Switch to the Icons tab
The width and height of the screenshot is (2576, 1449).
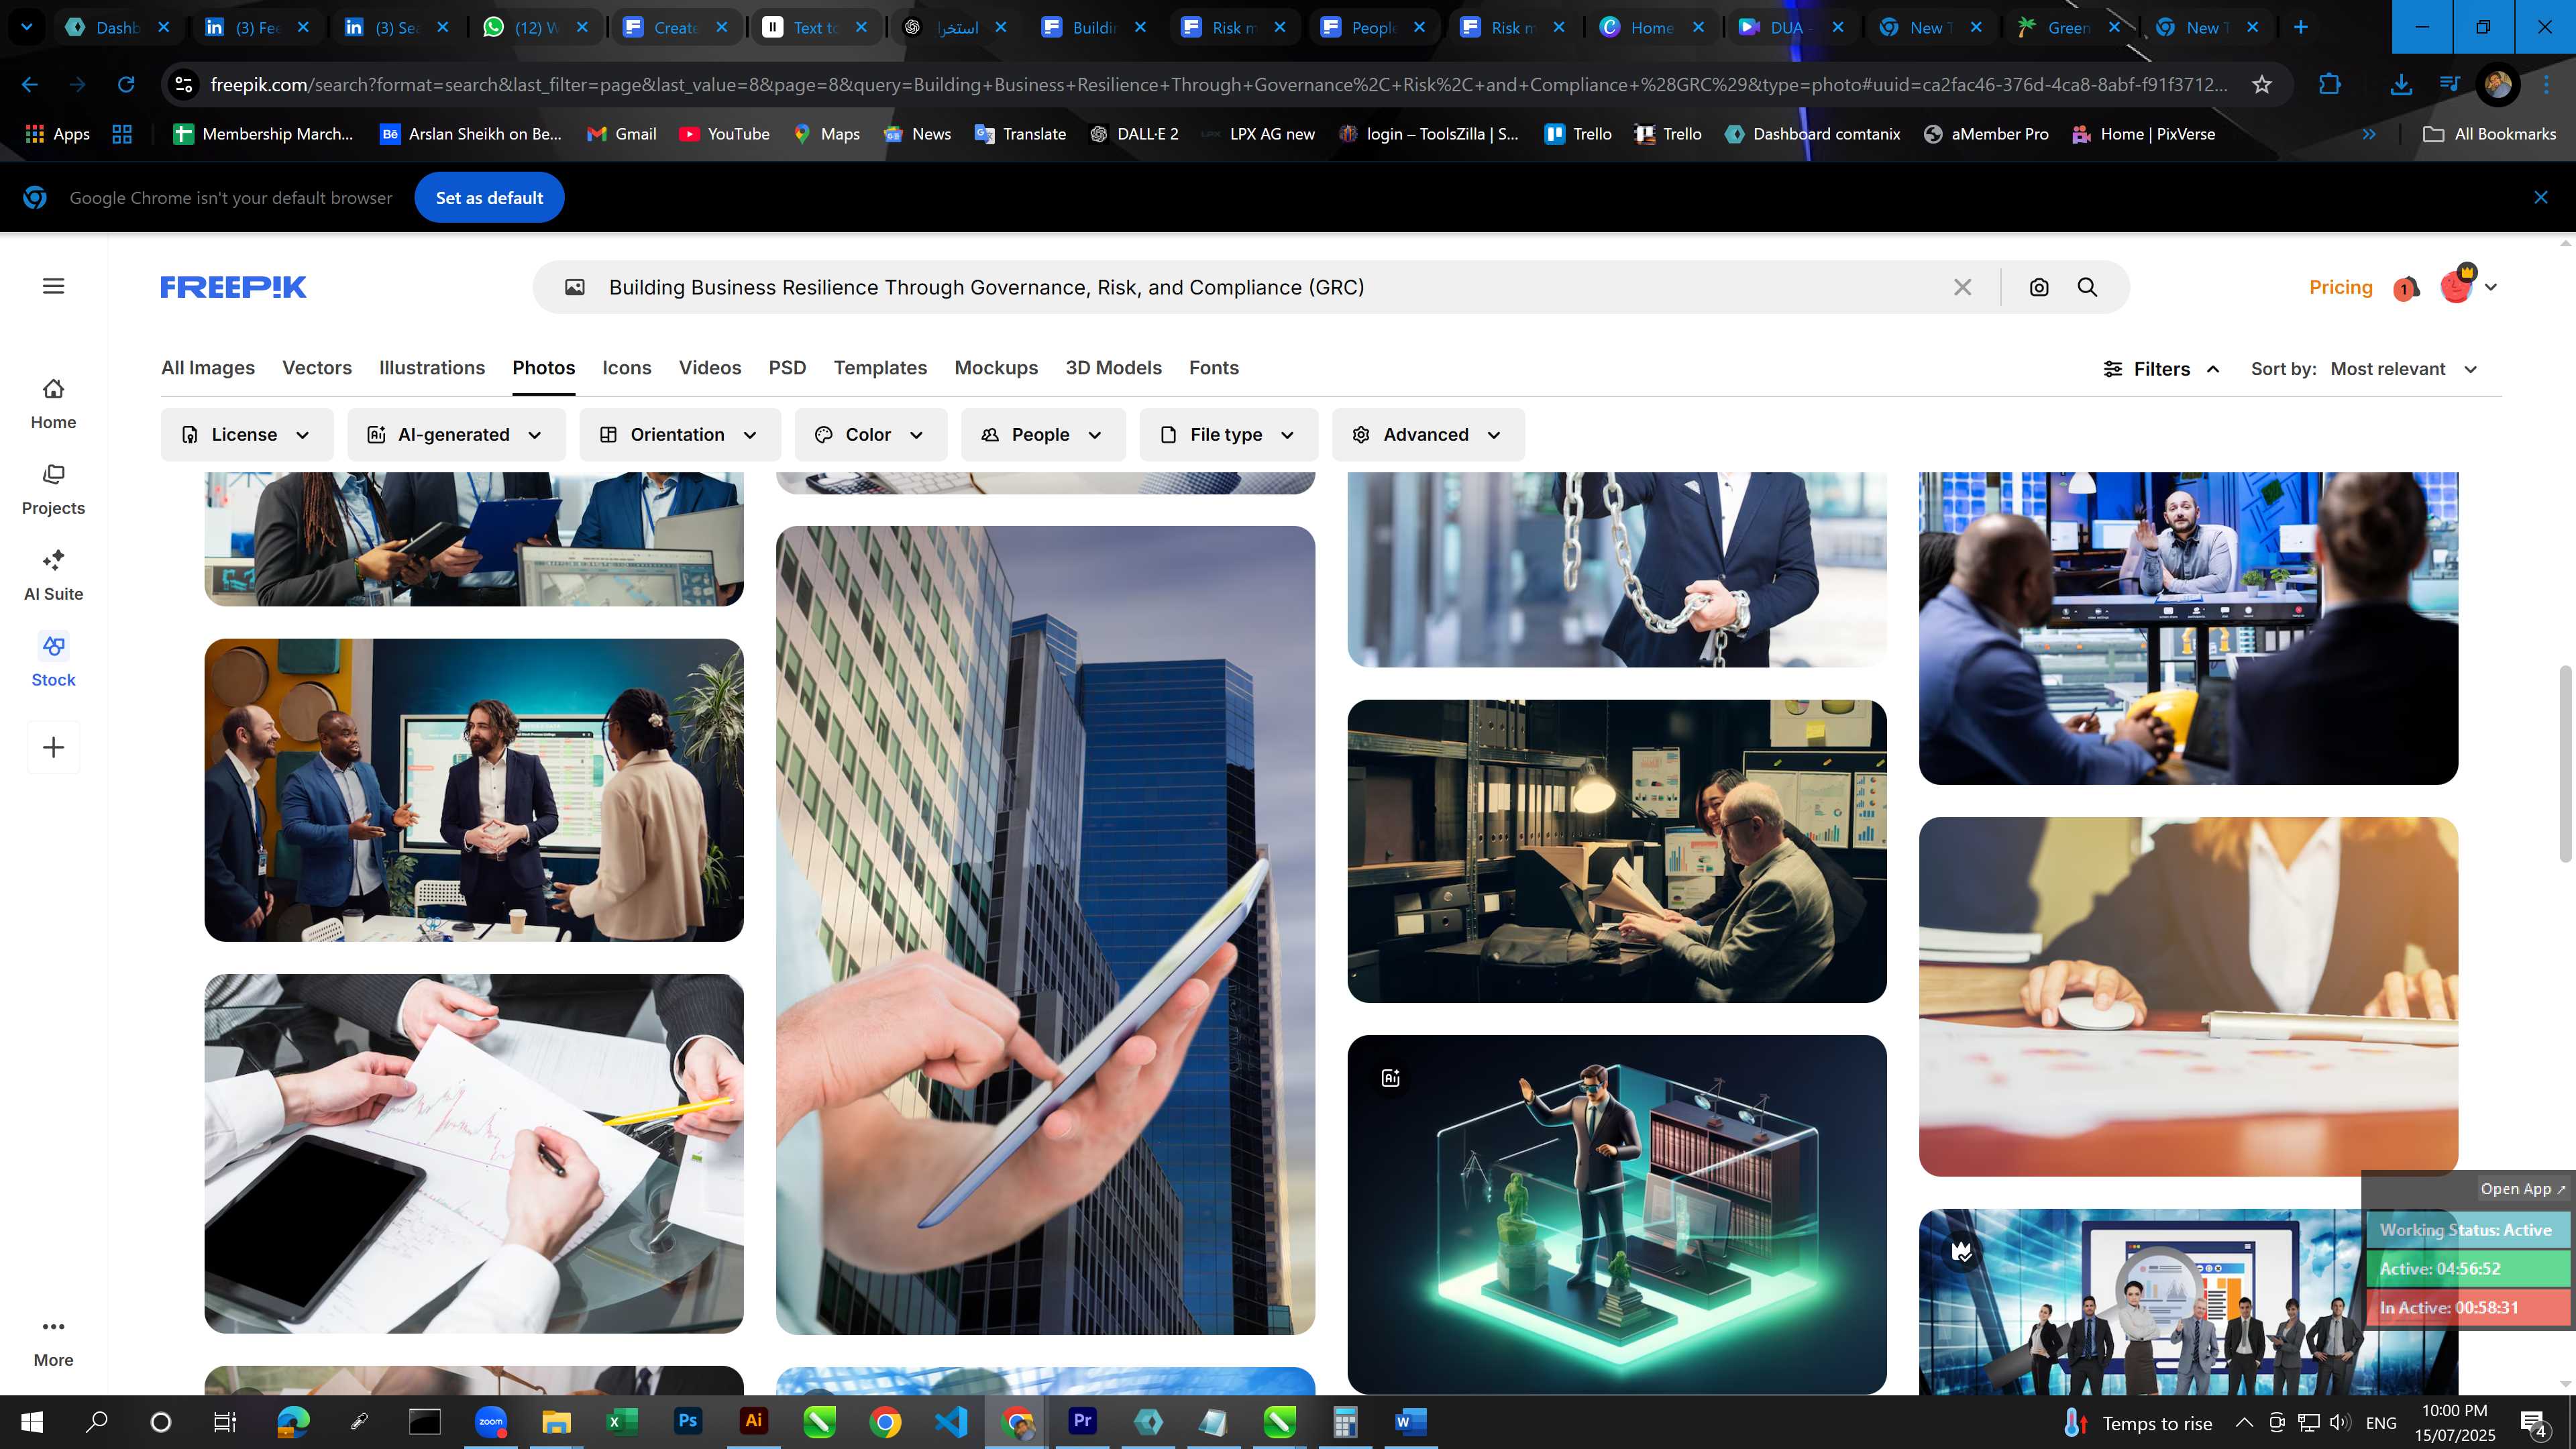point(627,368)
